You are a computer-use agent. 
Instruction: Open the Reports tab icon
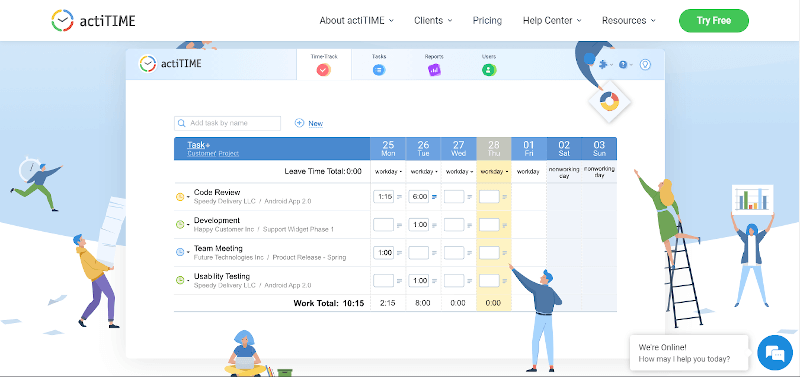click(434, 70)
